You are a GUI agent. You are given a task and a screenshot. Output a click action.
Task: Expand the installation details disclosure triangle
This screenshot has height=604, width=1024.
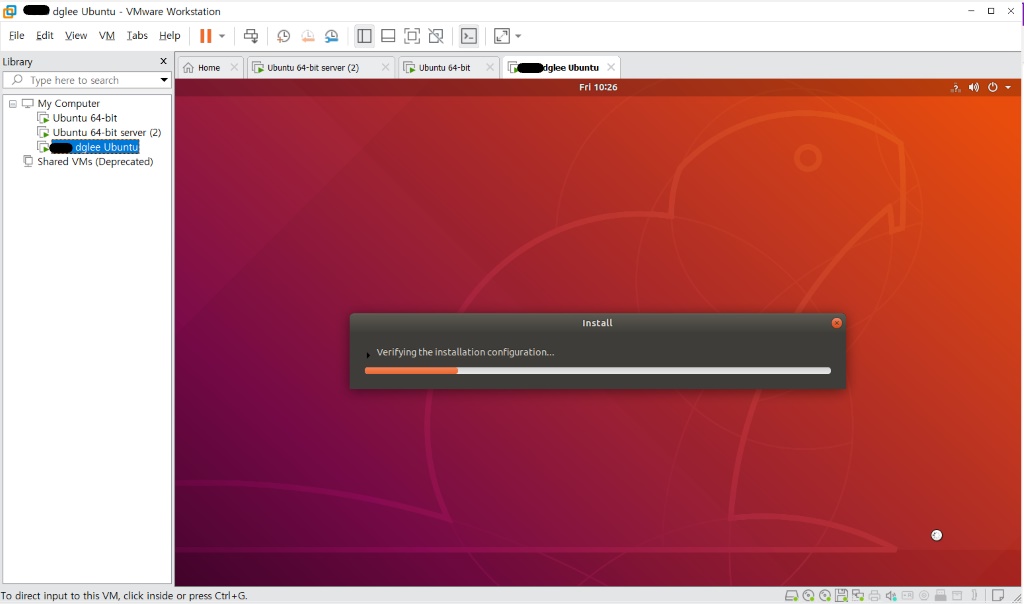(x=368, y=355)
